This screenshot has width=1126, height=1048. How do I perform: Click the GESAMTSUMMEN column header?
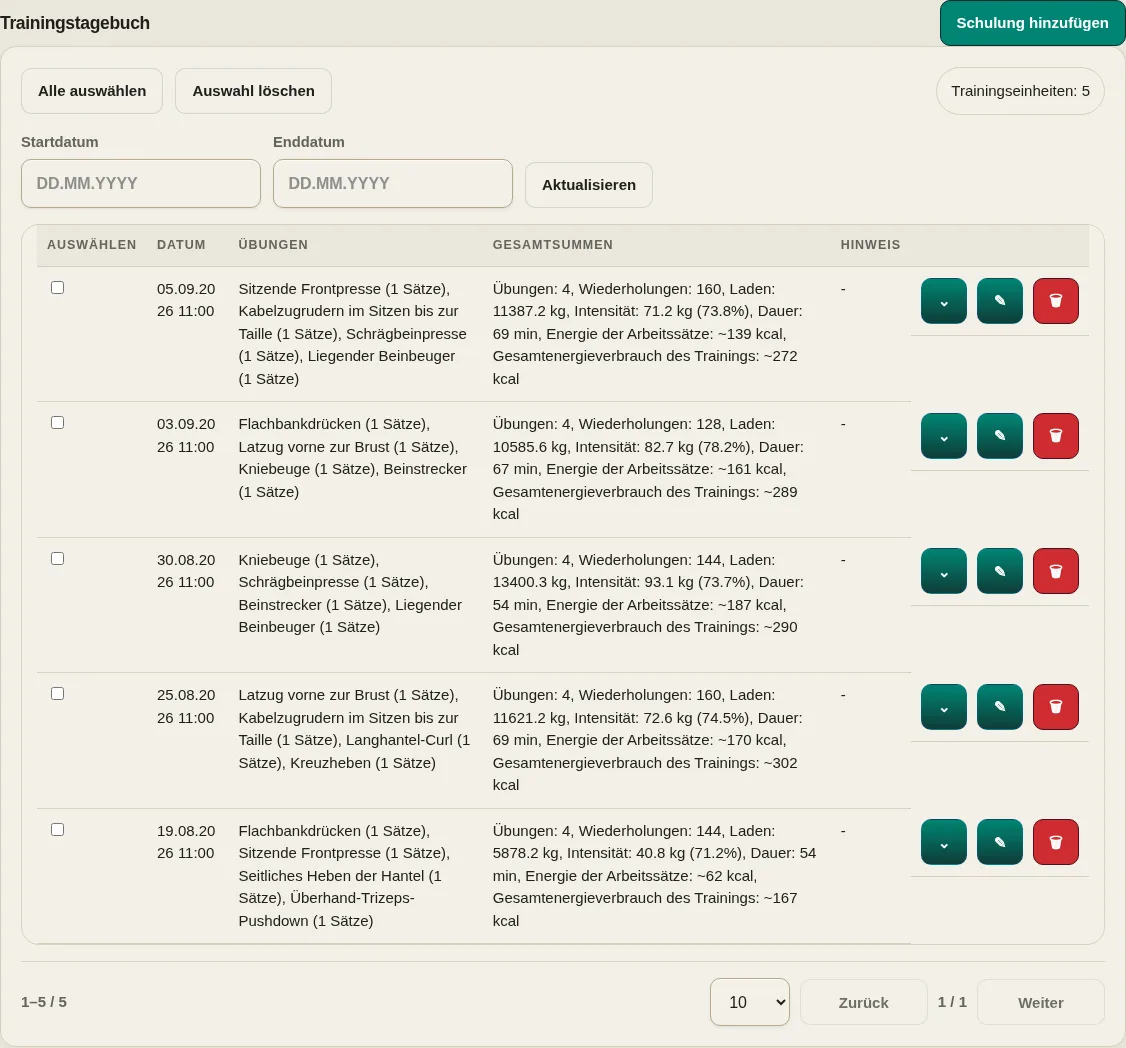(x=553, y=245)
